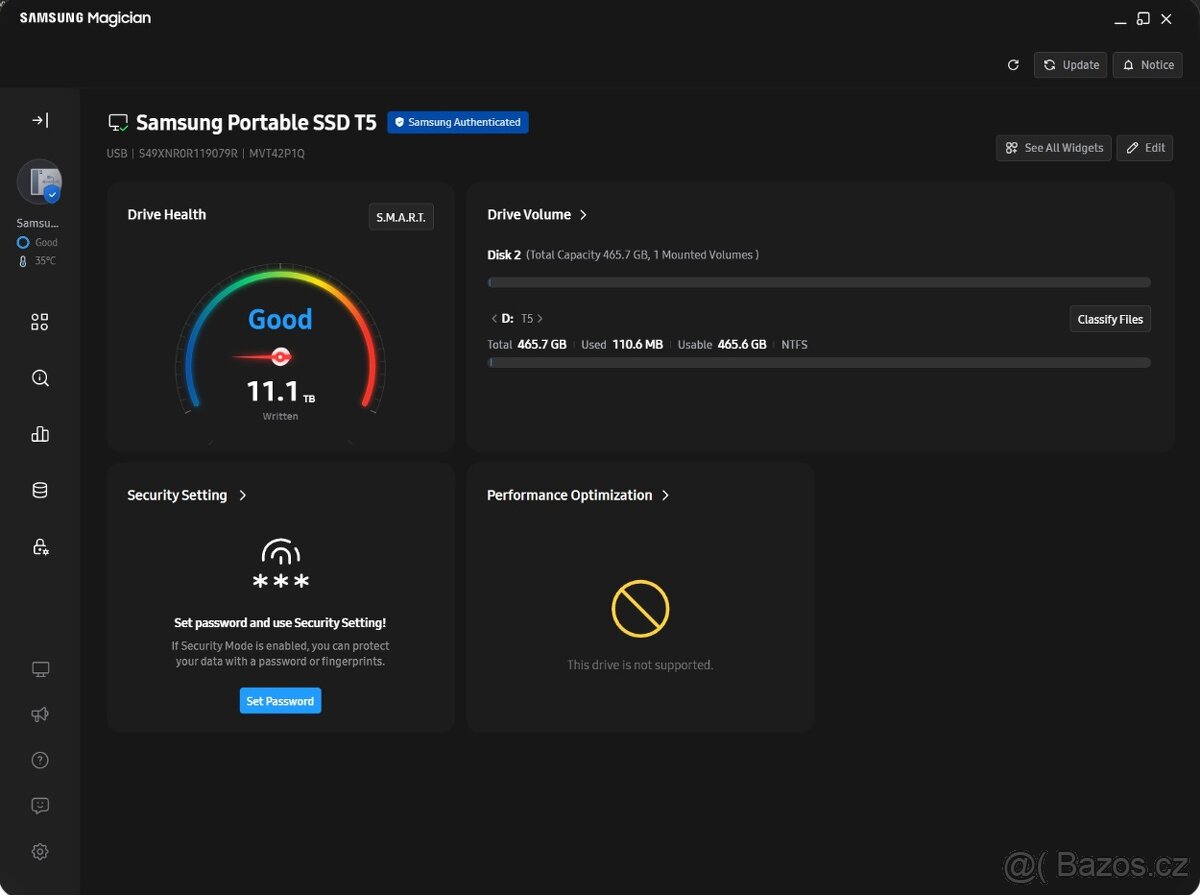Open the feedback chat bubble icon
Image resolution: width=1200 pixels, height=895 pixels.
point(40,805)
